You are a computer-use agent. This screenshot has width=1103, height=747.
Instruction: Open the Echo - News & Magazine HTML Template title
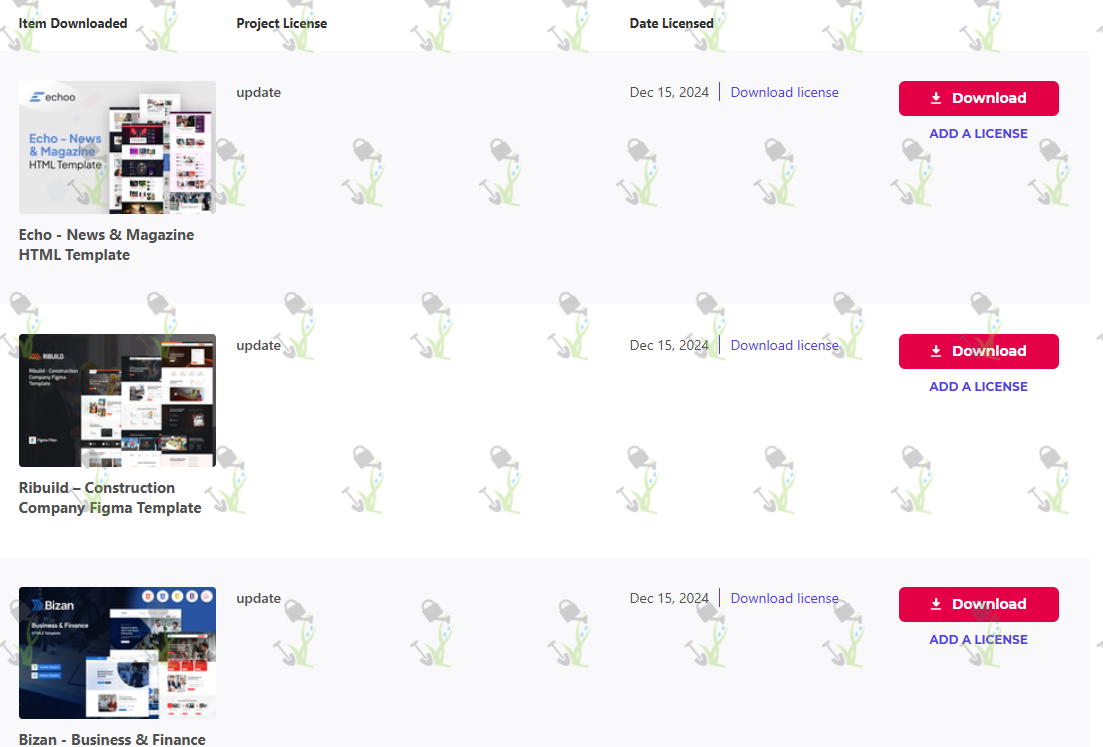pos(106,245)
